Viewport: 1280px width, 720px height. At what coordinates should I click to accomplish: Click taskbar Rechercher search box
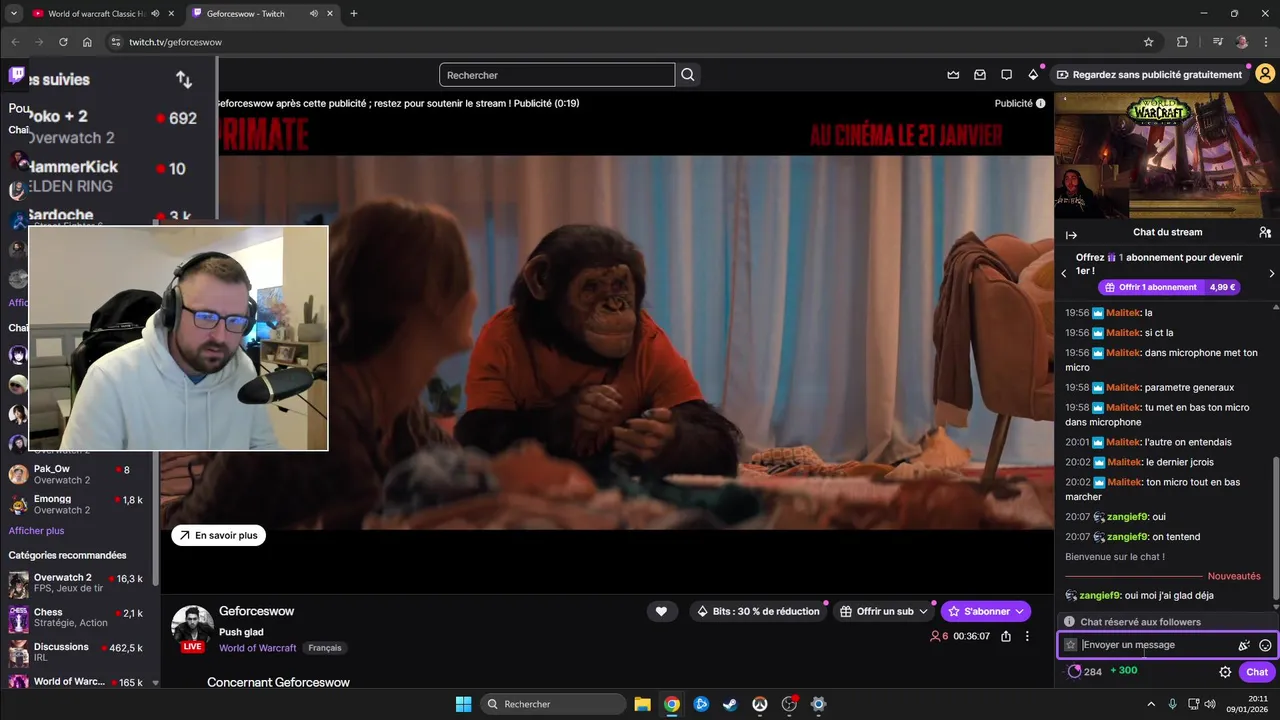pos(551,704)
